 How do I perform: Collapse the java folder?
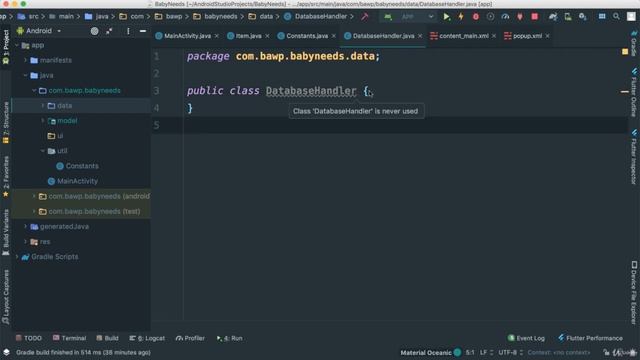point(25,76)
